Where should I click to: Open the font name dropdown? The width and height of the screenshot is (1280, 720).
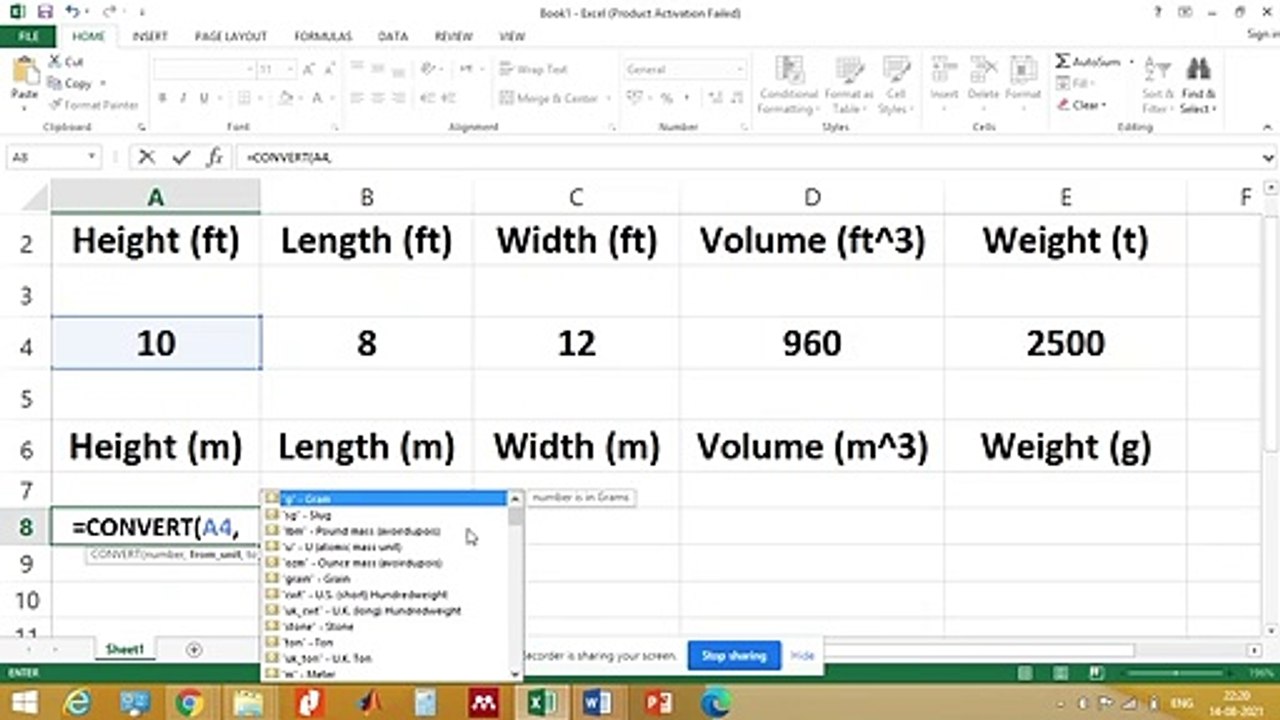(x=249, y=70)
